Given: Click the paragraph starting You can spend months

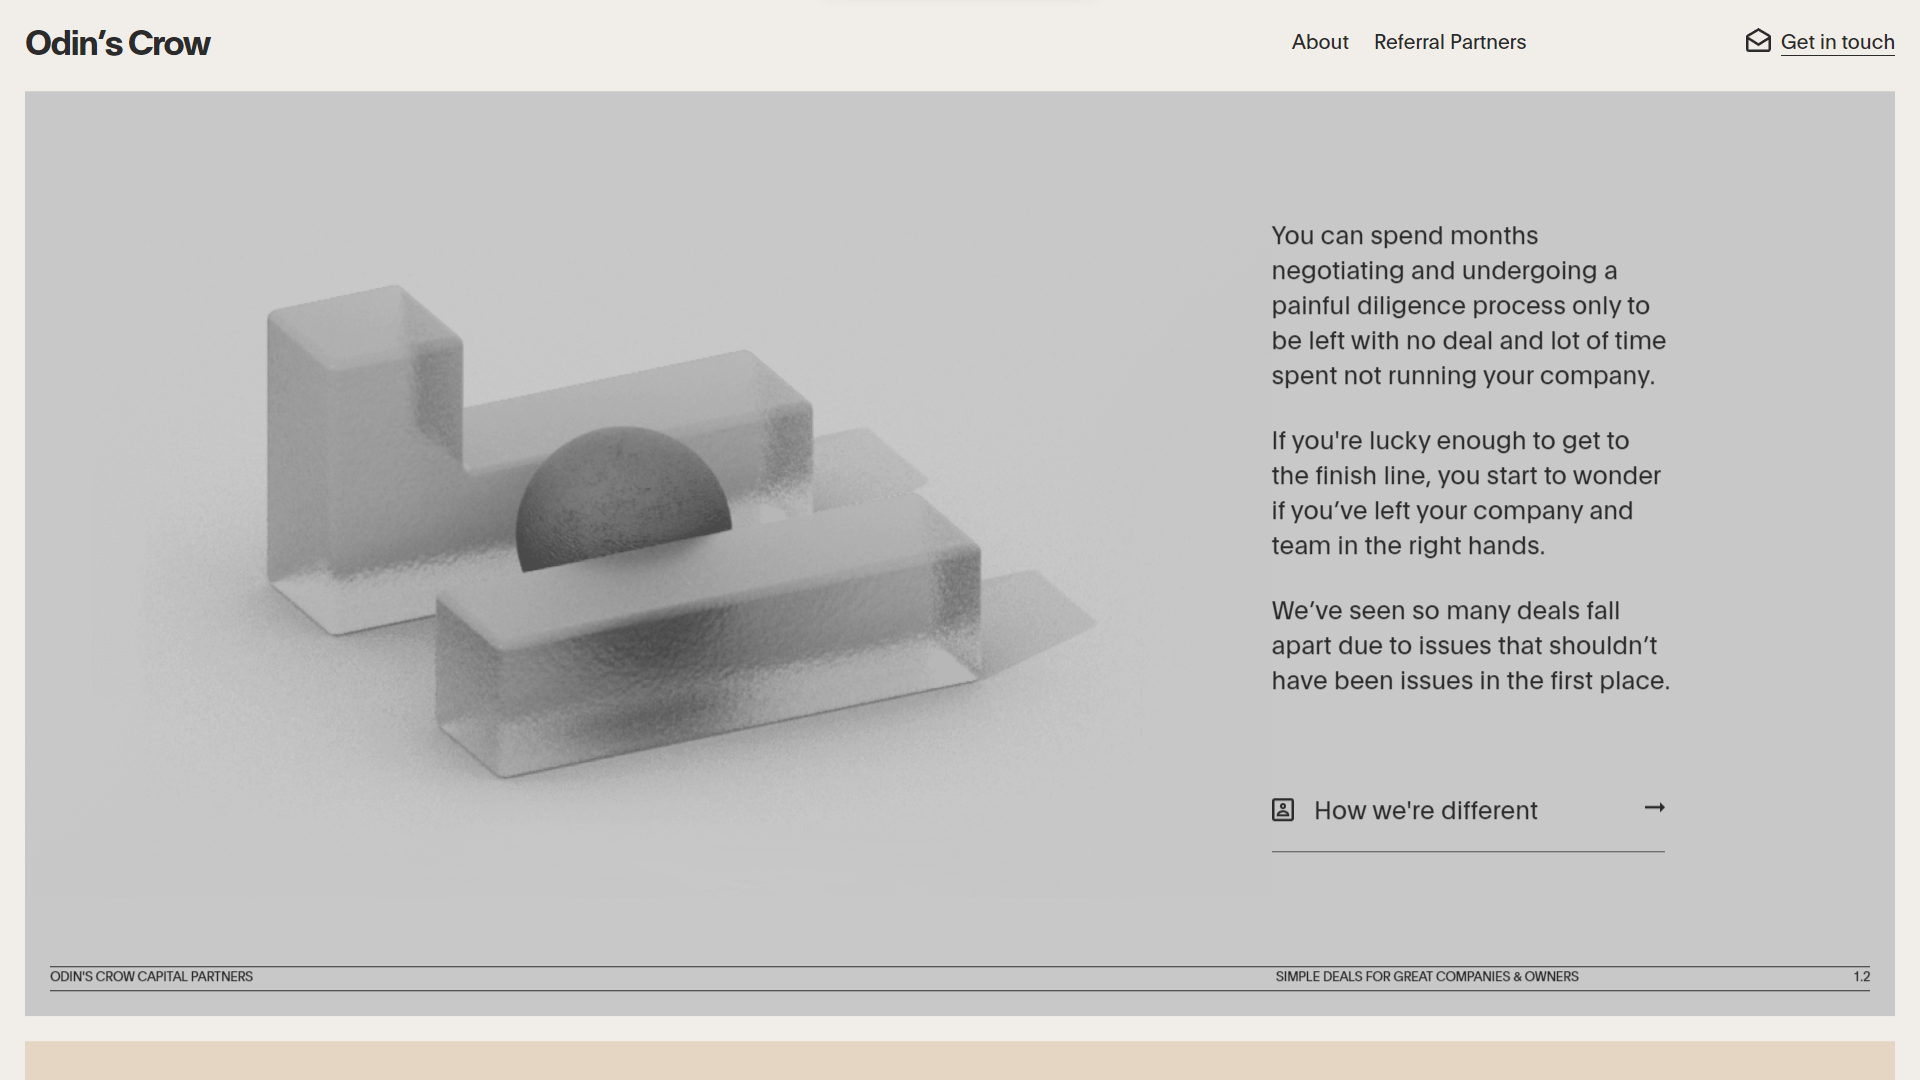Looking at the screenshot, I should [1469, 306].
